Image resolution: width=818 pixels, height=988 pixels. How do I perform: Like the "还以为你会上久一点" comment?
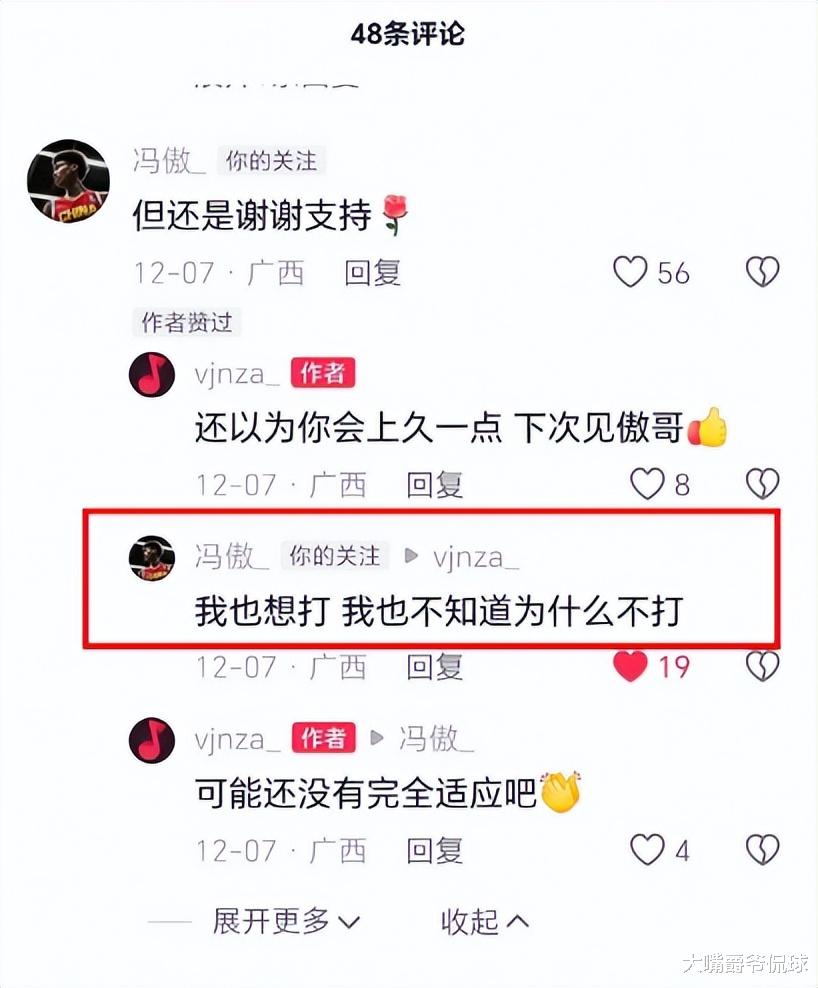tap(648, 484)
